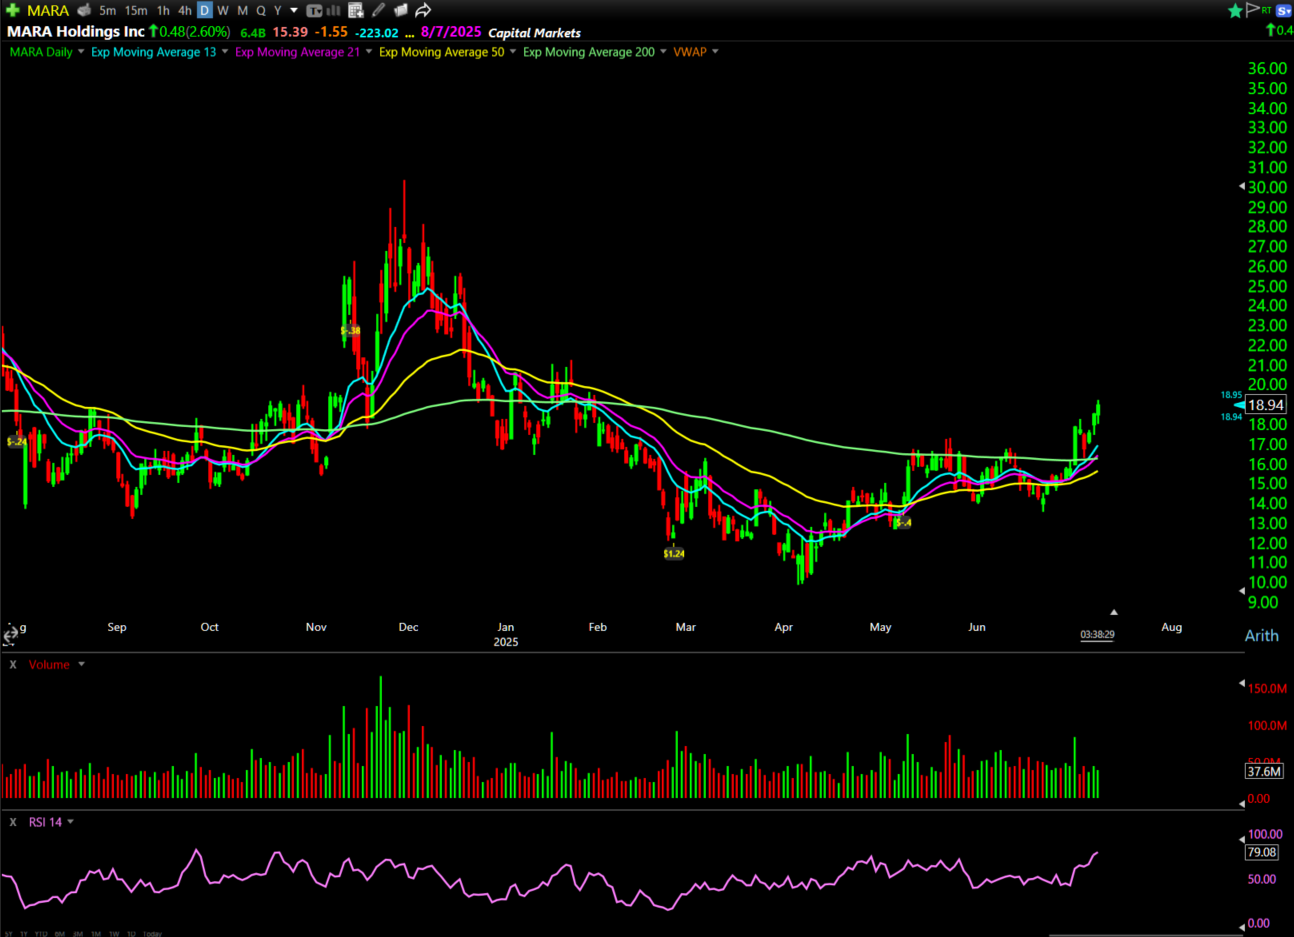
Task: Click the green plus add-symbol icon
Action: click(x=13, y=10)
